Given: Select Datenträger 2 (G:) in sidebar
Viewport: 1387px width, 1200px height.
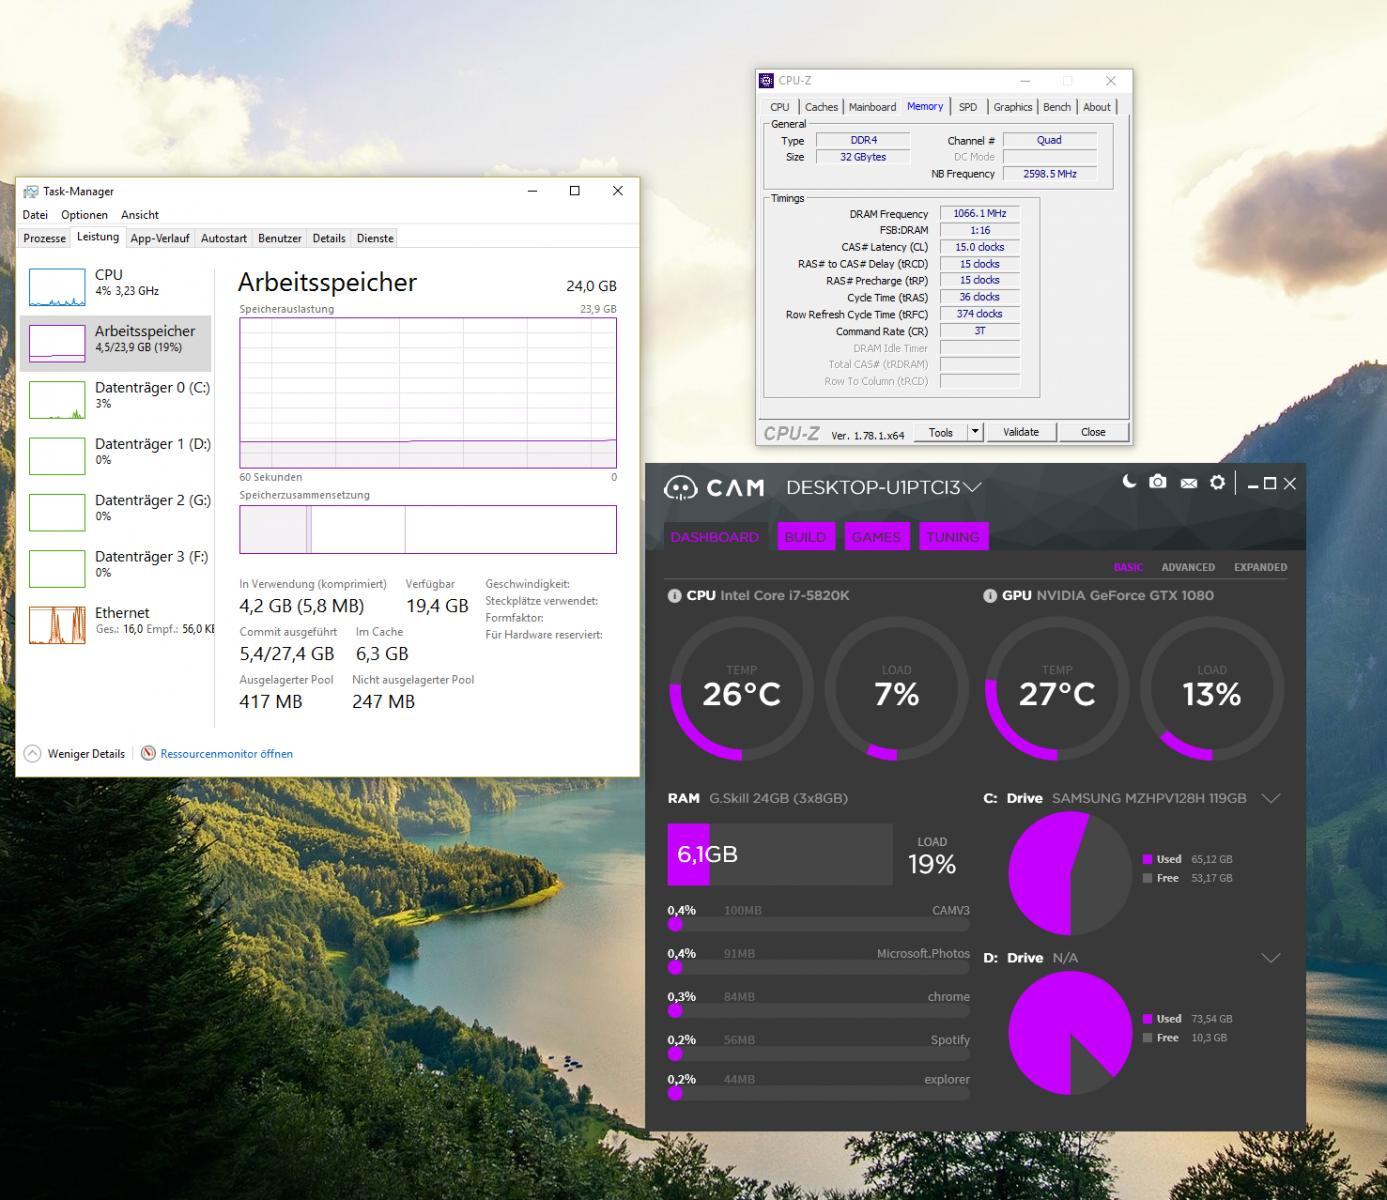Looking at the screenshot, I should point(115,512).
